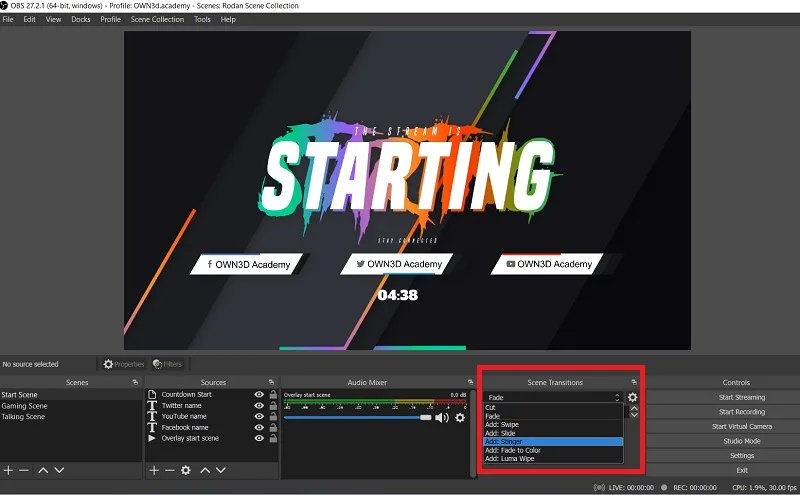
Task: Open the Edit menu
Action: 30,19
